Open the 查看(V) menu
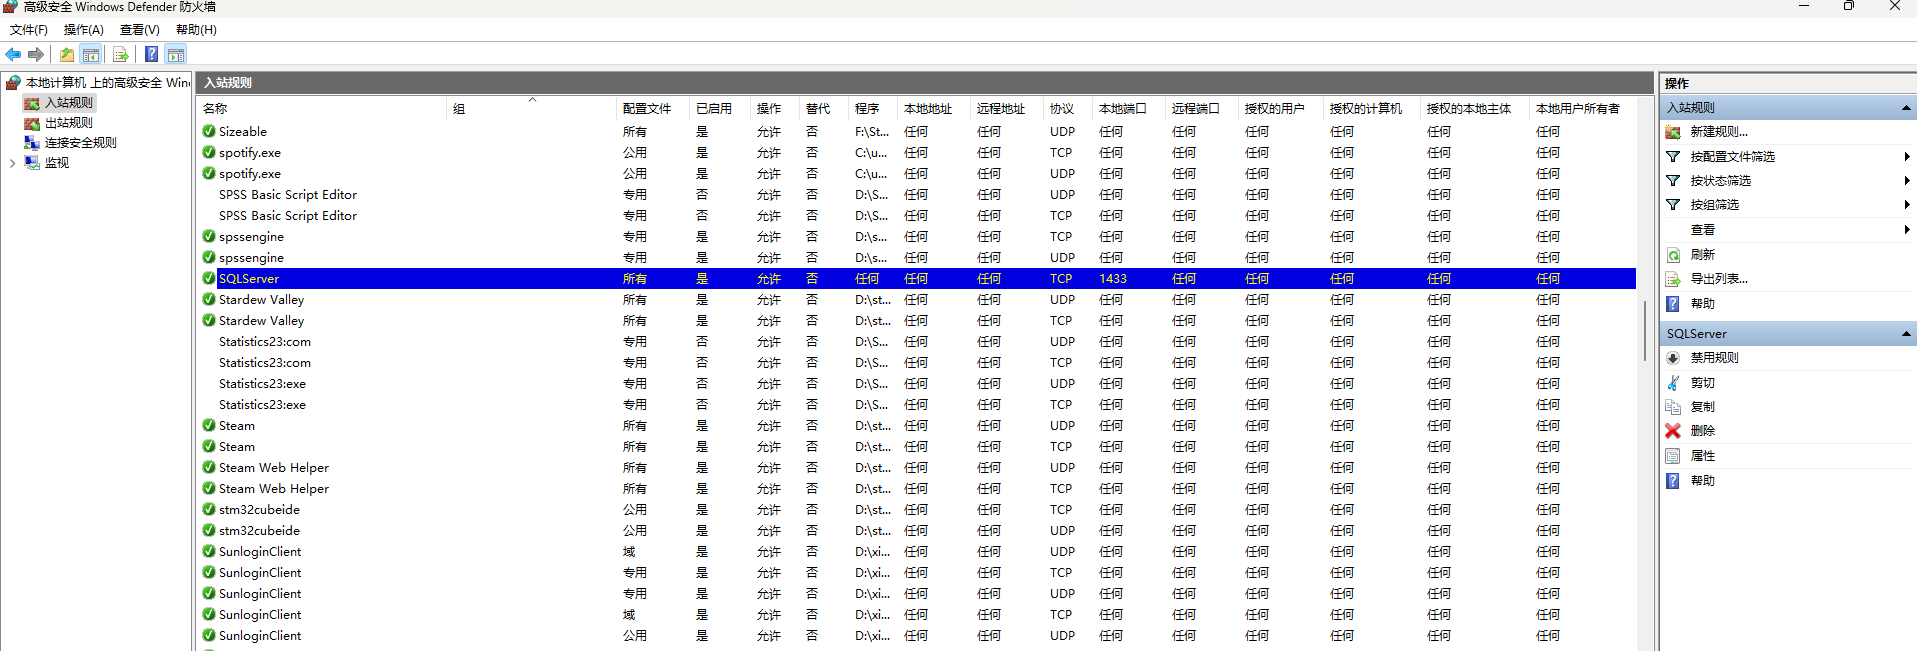 [140, 30]
